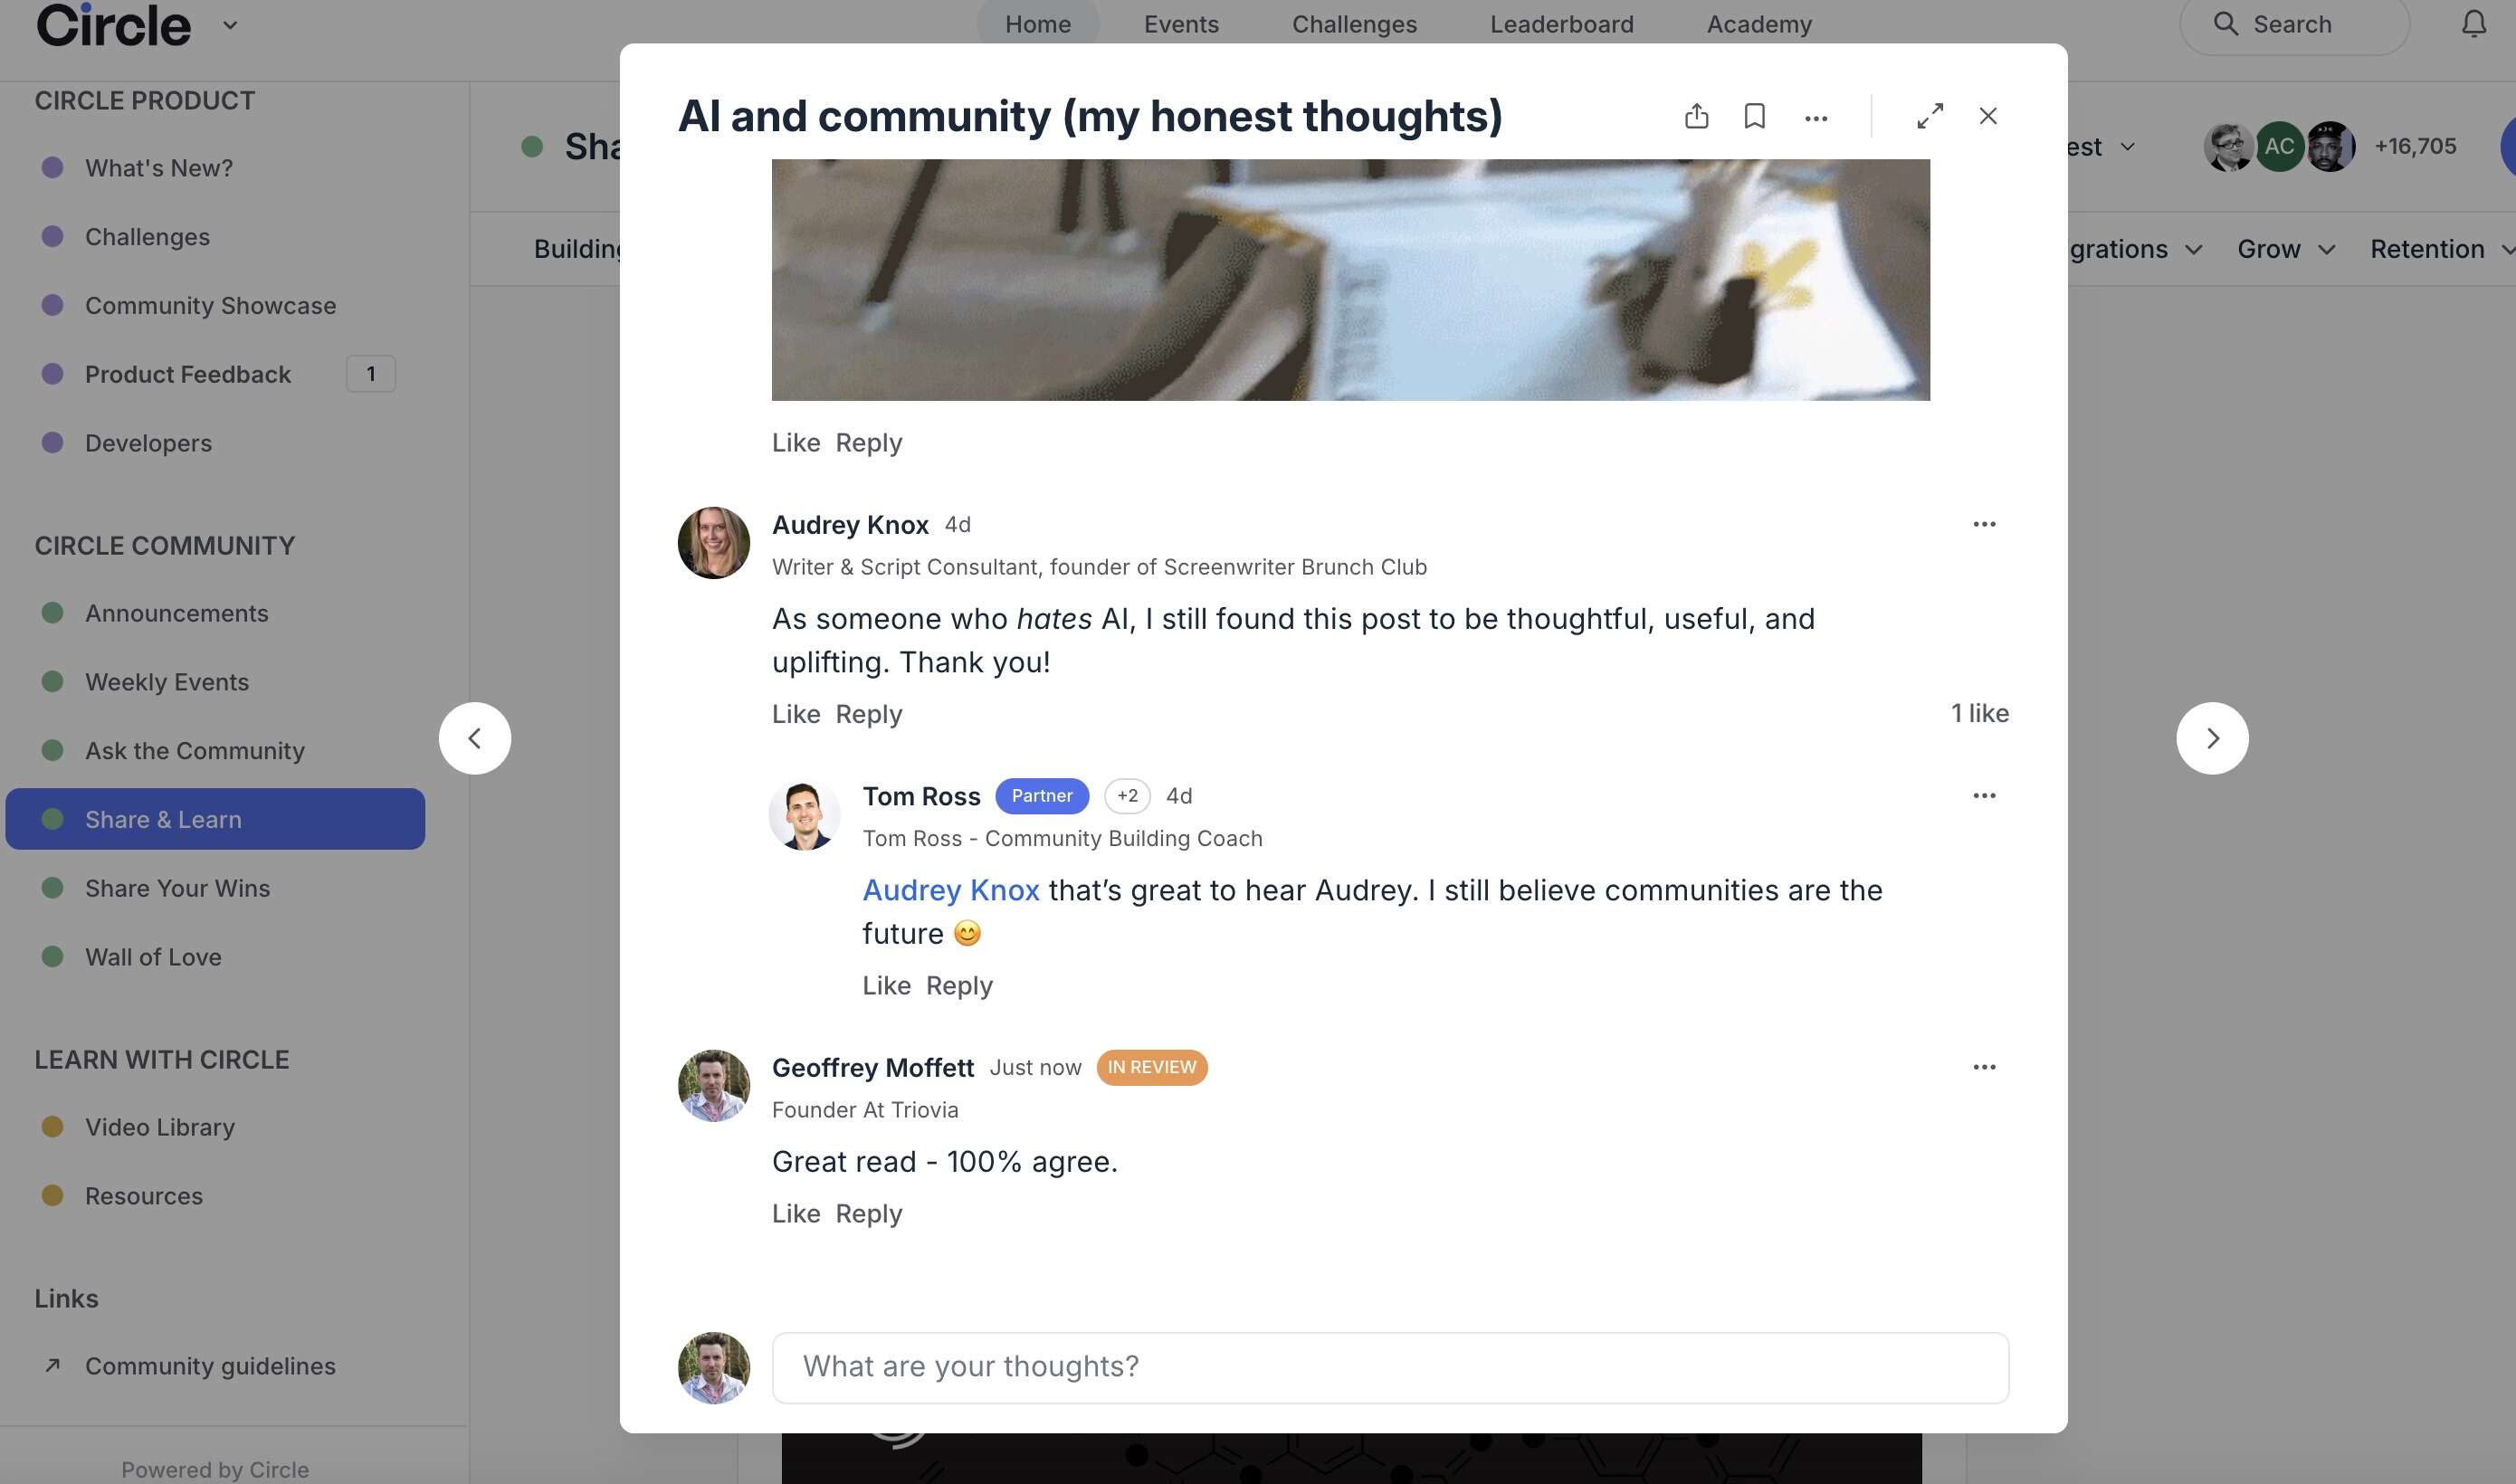This screenshot has width=2516, height=1484.
Task: Click the What are your thoughts field
Action: pos(1389,1367)
